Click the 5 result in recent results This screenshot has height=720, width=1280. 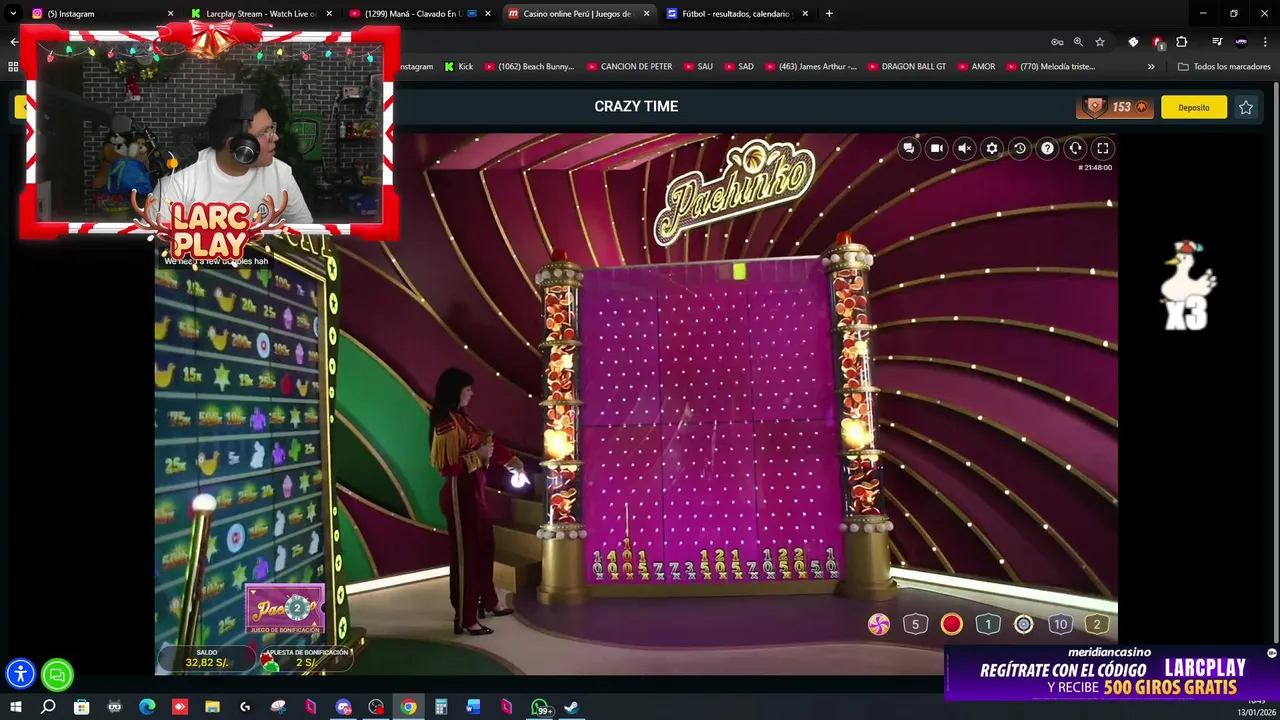[915, 624]
